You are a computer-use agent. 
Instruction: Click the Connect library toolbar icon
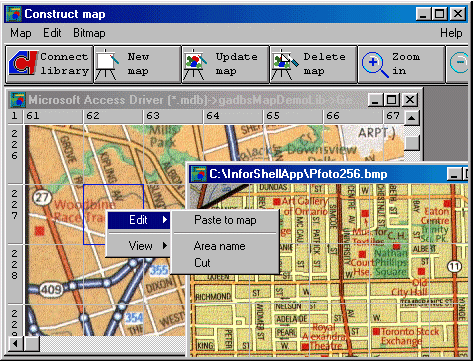23,63
